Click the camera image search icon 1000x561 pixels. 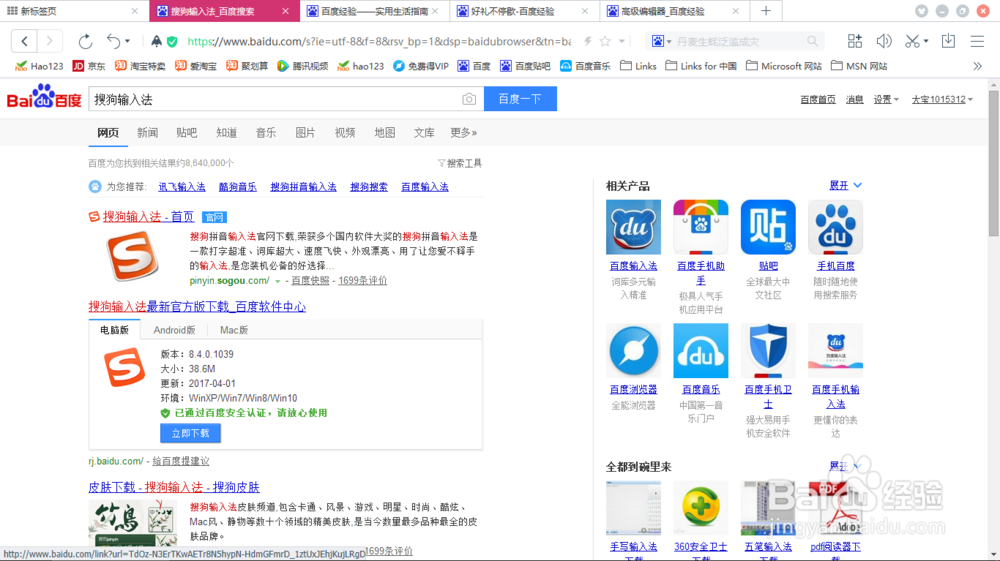point(469,99)
